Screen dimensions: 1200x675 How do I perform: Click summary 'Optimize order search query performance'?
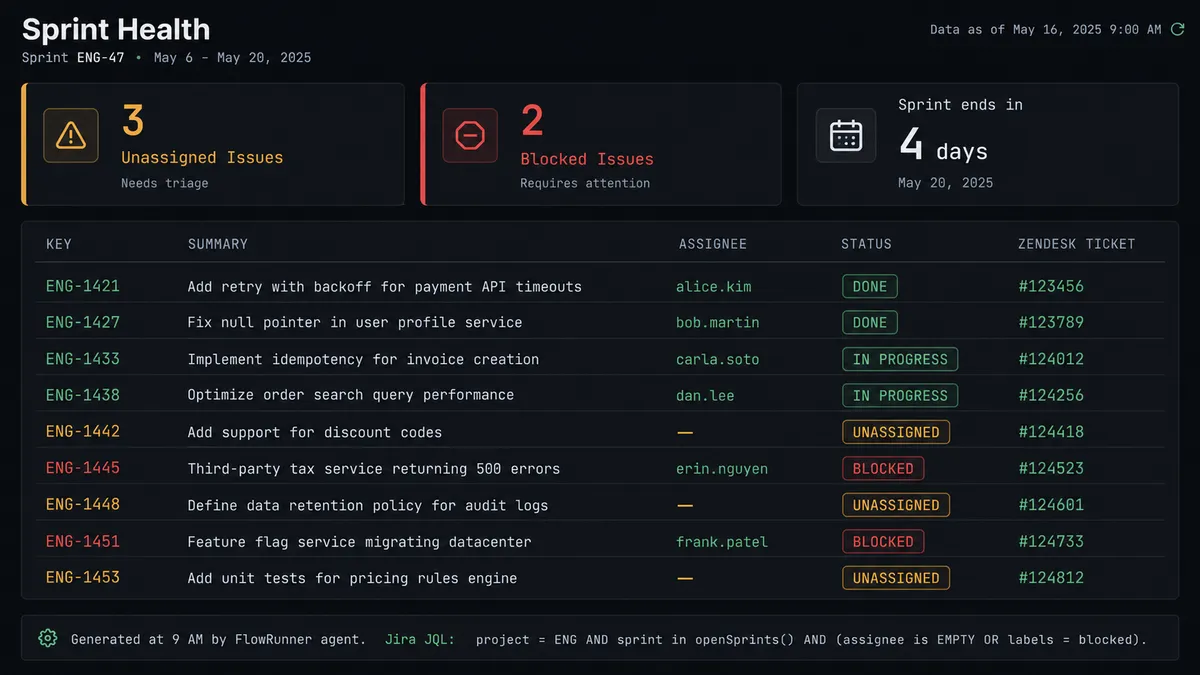click(351, 395)
